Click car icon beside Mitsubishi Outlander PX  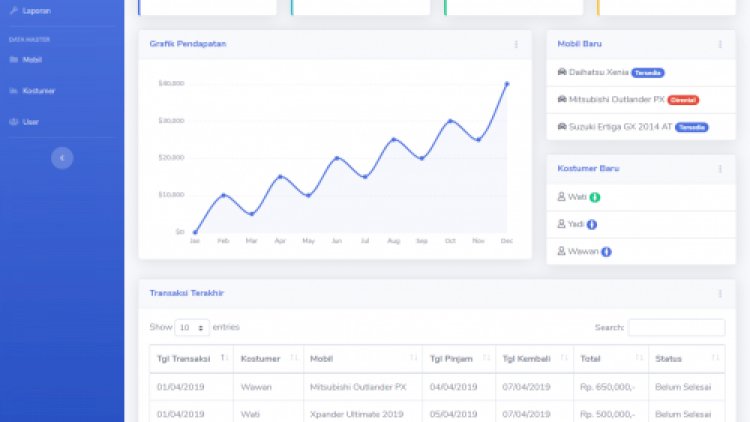(562, 100)
